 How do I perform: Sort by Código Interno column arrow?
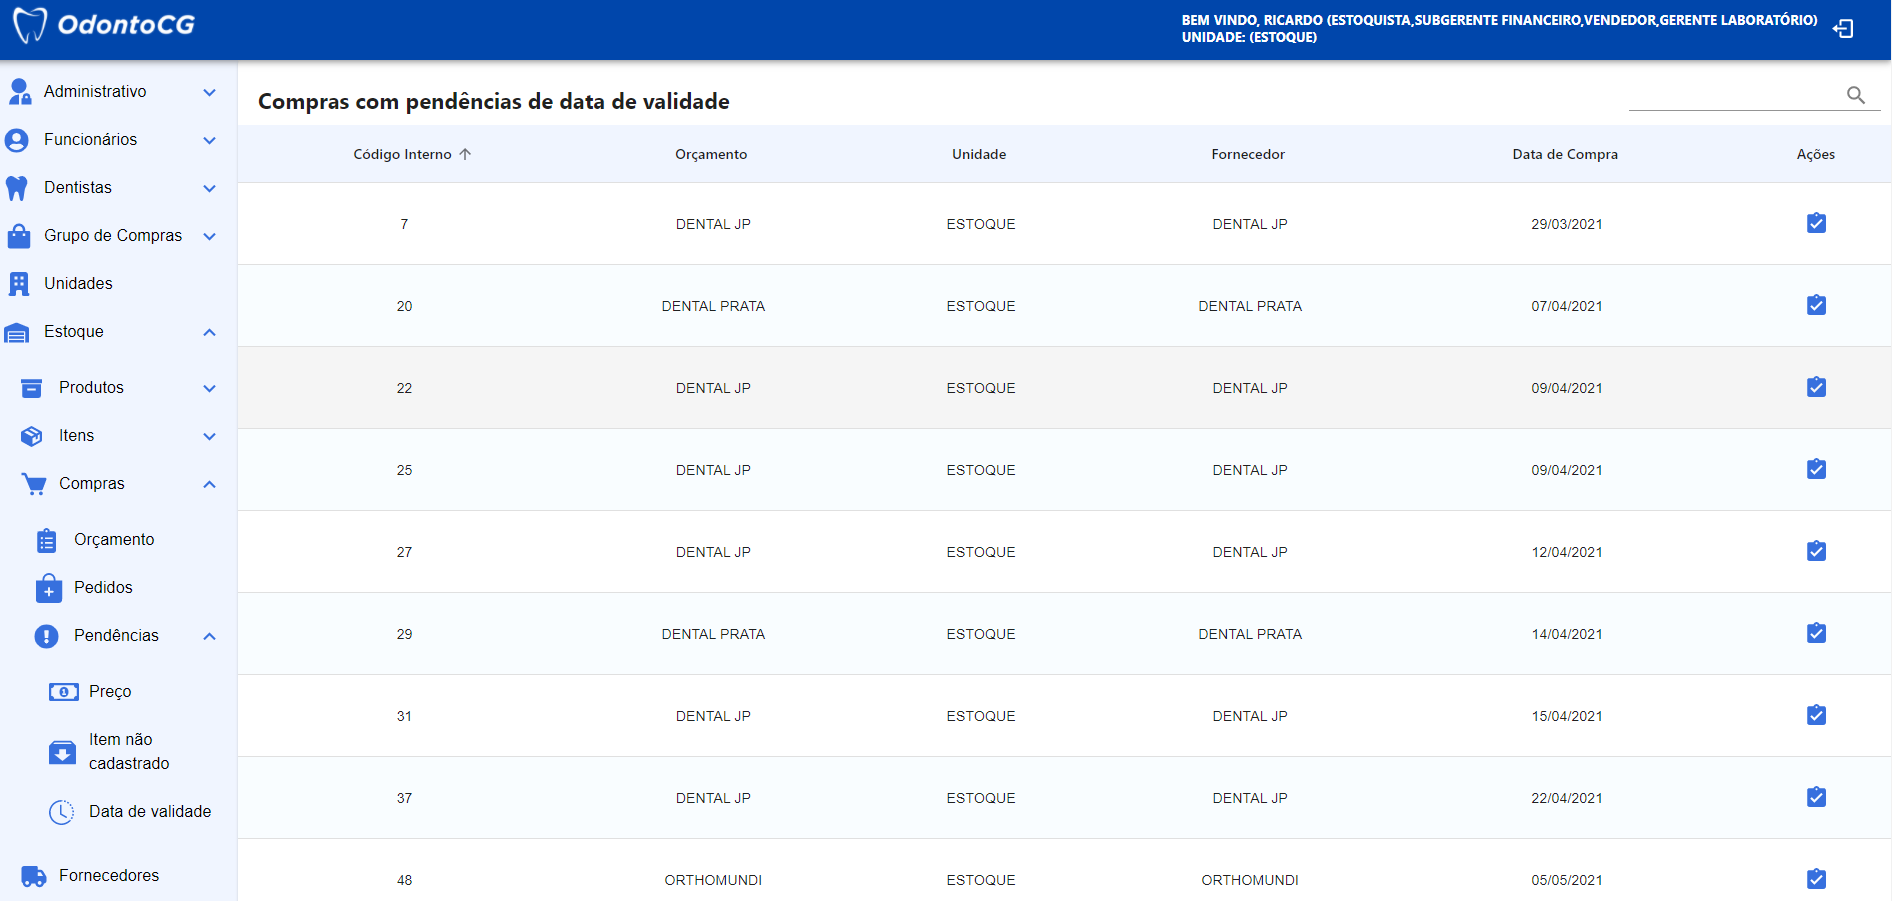pyautogui.click(x=466, y=154)
